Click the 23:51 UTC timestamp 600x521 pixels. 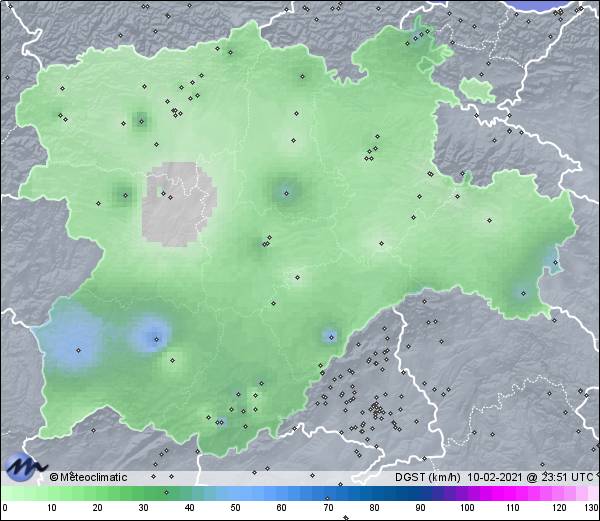pos(566,477)
